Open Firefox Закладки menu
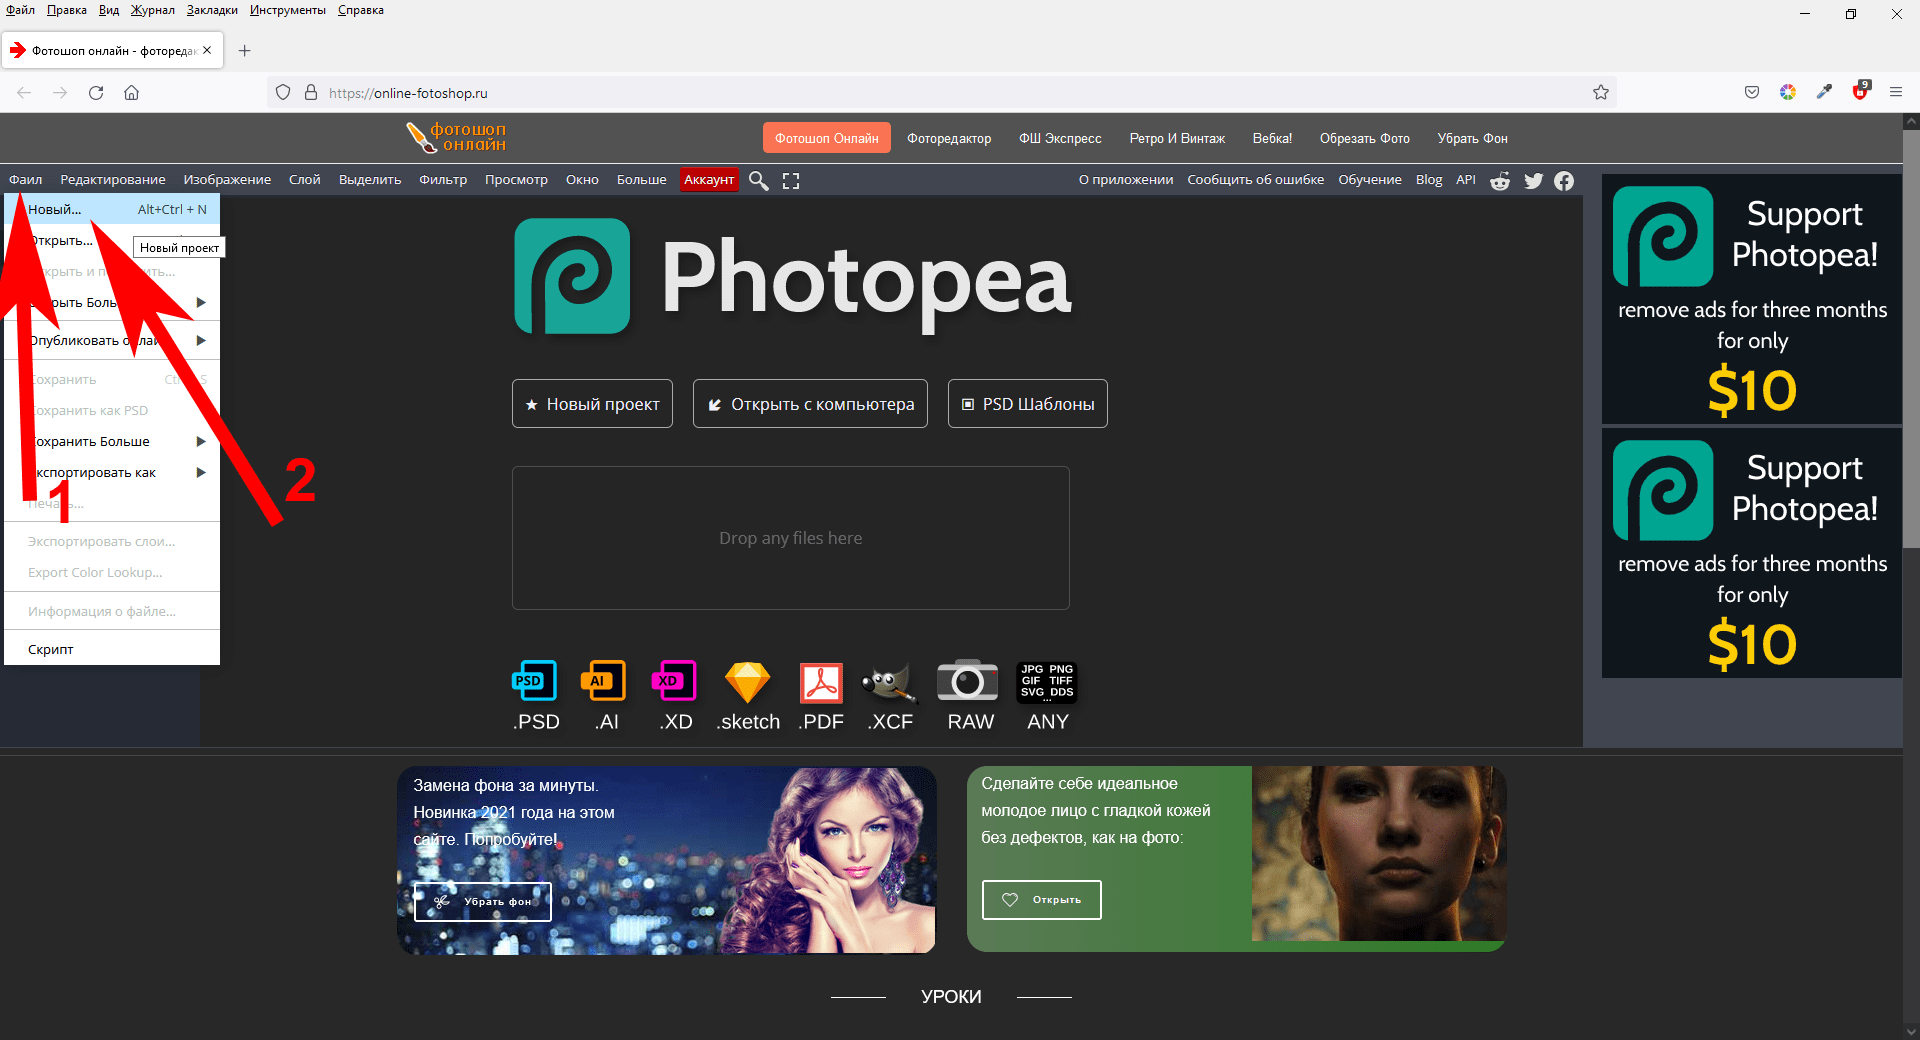 [212, 10]
